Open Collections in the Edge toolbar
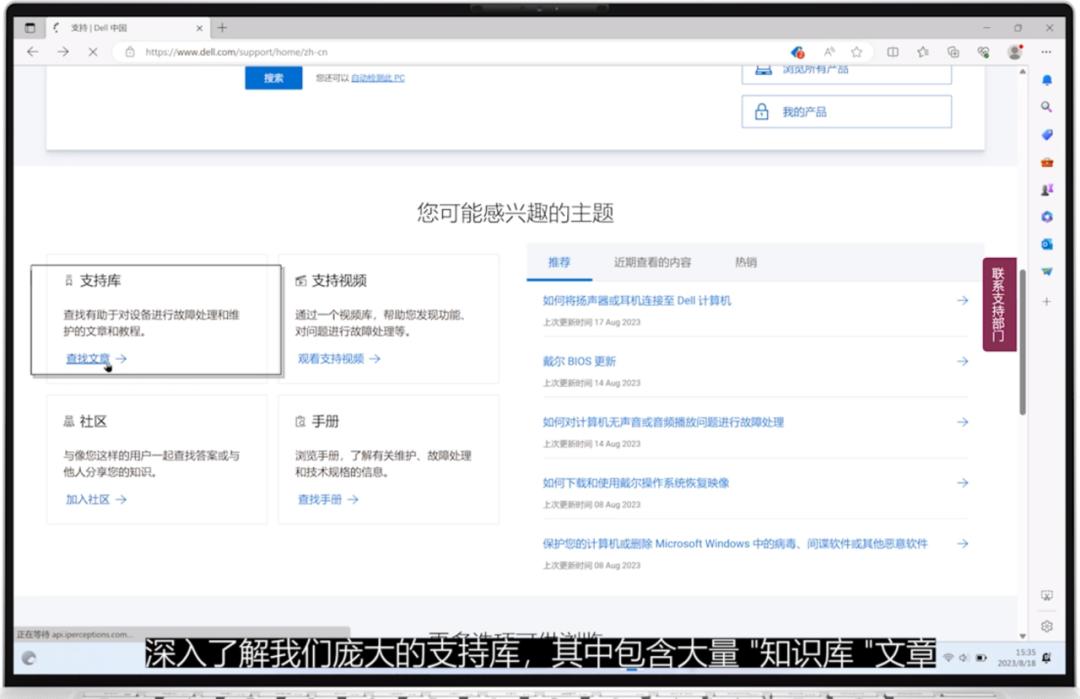The height and width of the screenshot is (699, 1080). coord(955,52)
